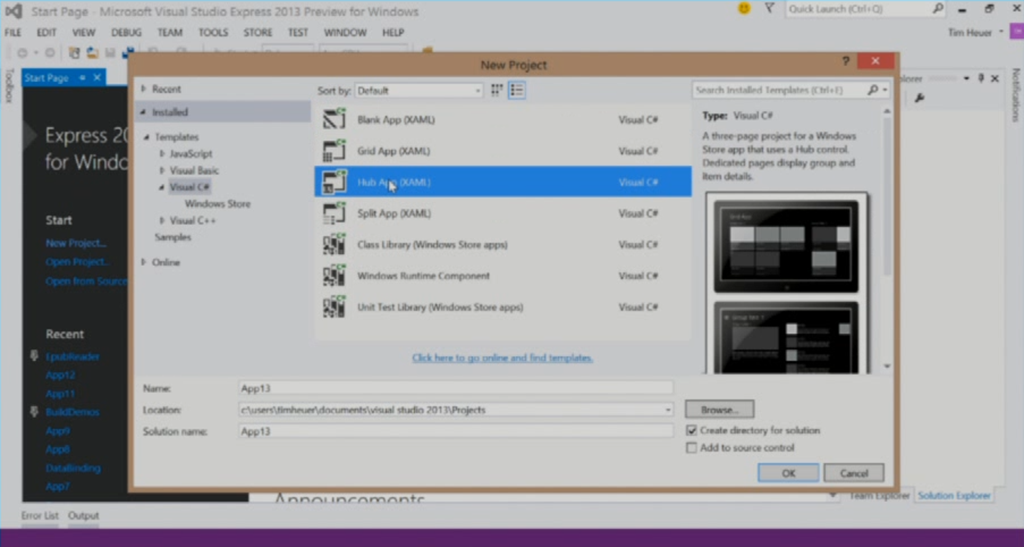Image resolution: width=1024 pixels, height=547 pixels.
Task: Click the Navigate Forward toolbar button
Action: click(x=50, y=52)
